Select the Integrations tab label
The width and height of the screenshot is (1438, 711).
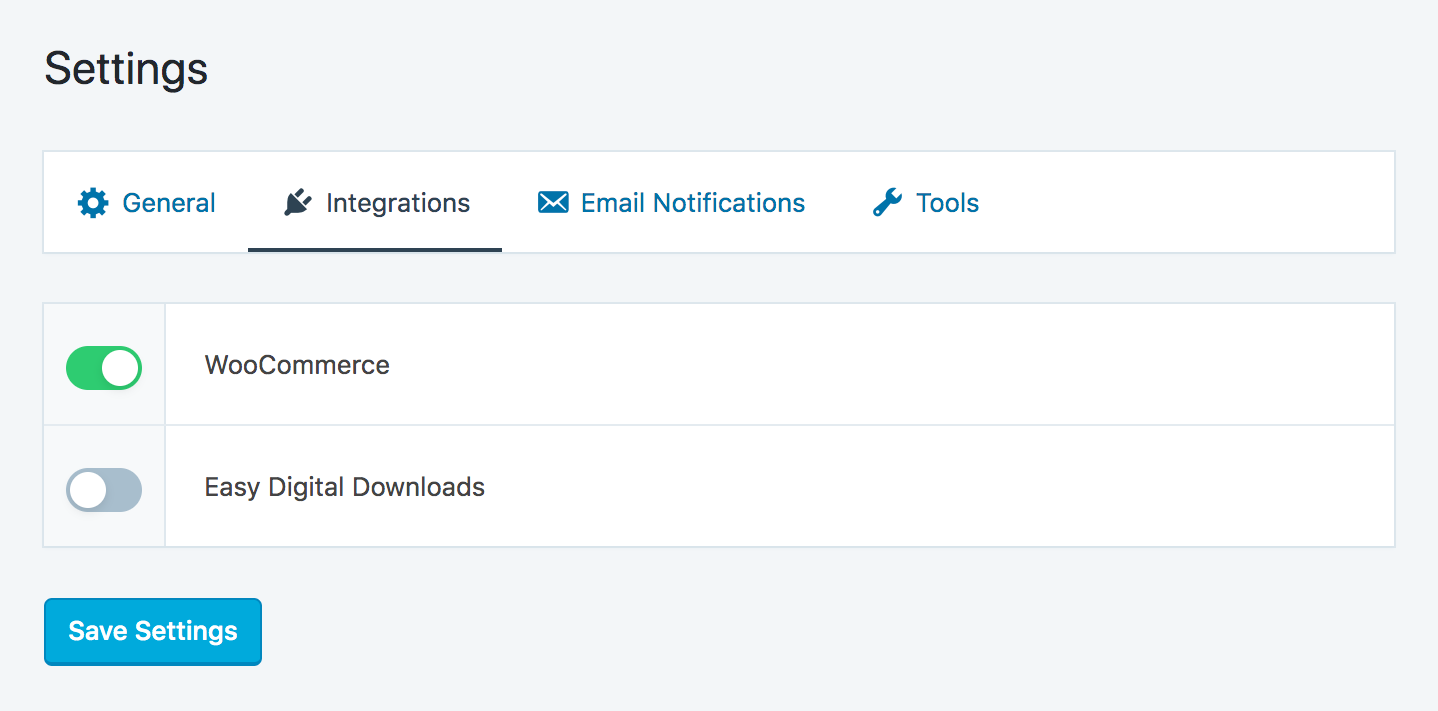398,203
